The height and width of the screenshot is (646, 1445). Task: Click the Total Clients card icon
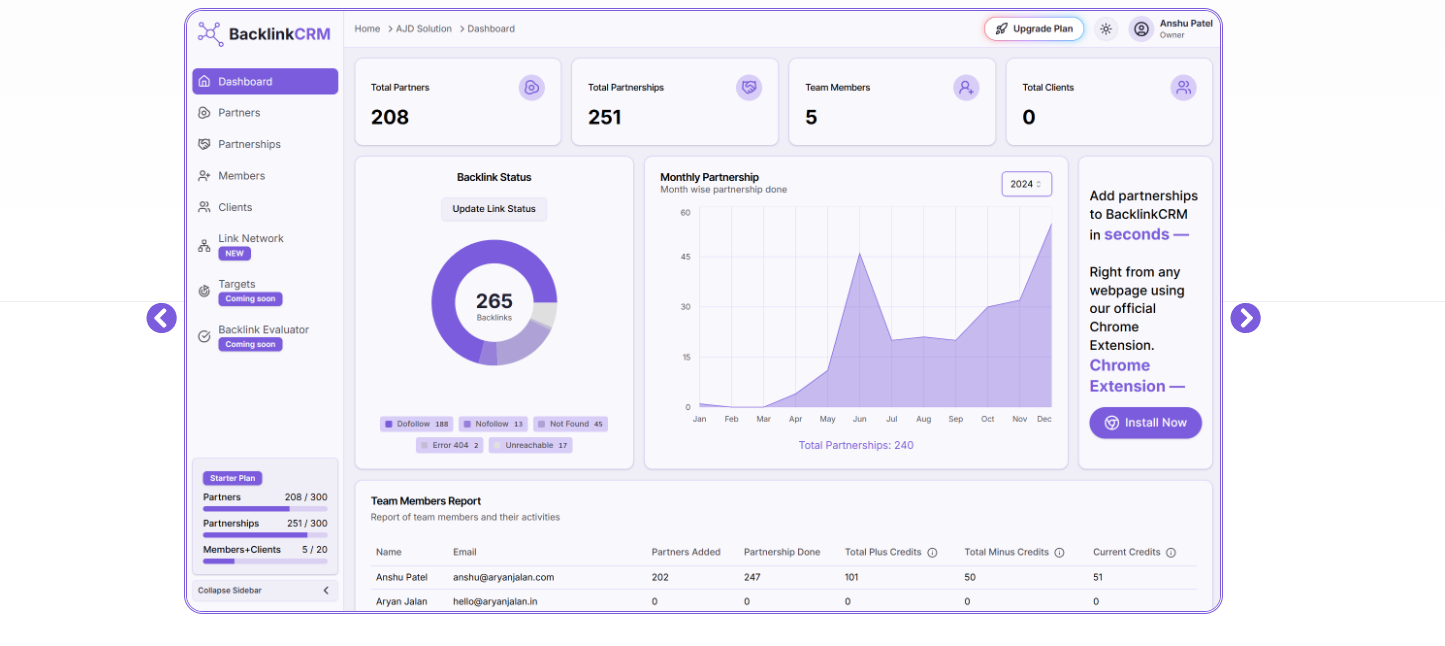tap(1183, 88)
